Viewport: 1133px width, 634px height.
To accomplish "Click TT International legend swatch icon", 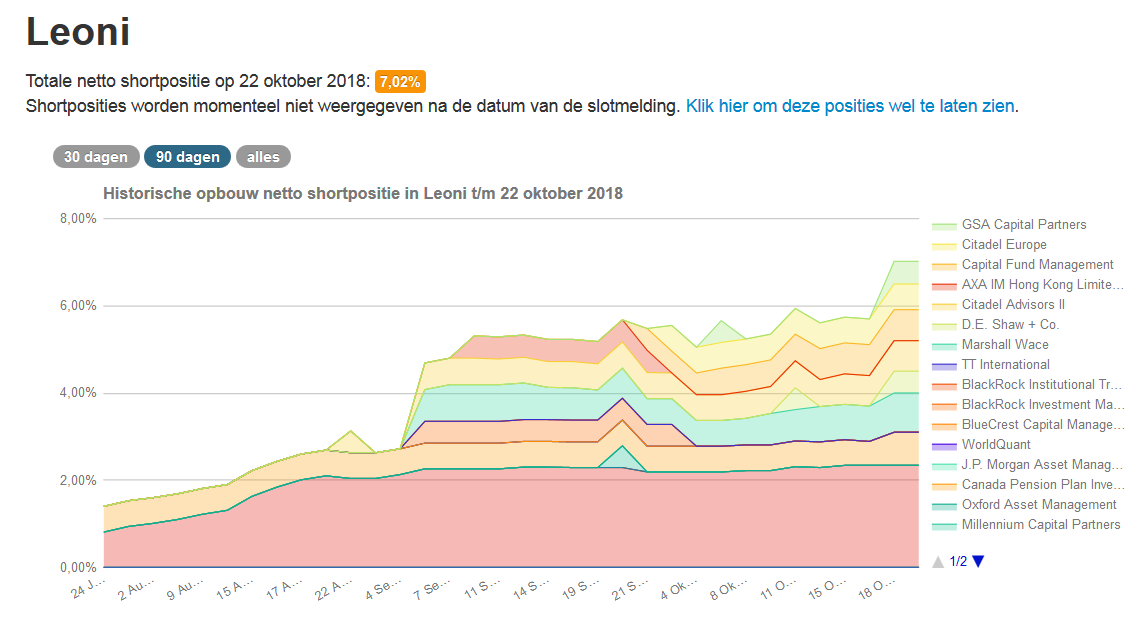I will [x=943, y=366].
